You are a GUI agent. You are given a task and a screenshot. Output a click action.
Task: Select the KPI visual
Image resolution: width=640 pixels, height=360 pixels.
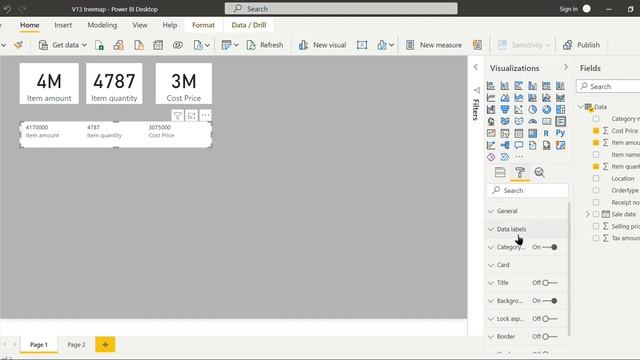491,133
